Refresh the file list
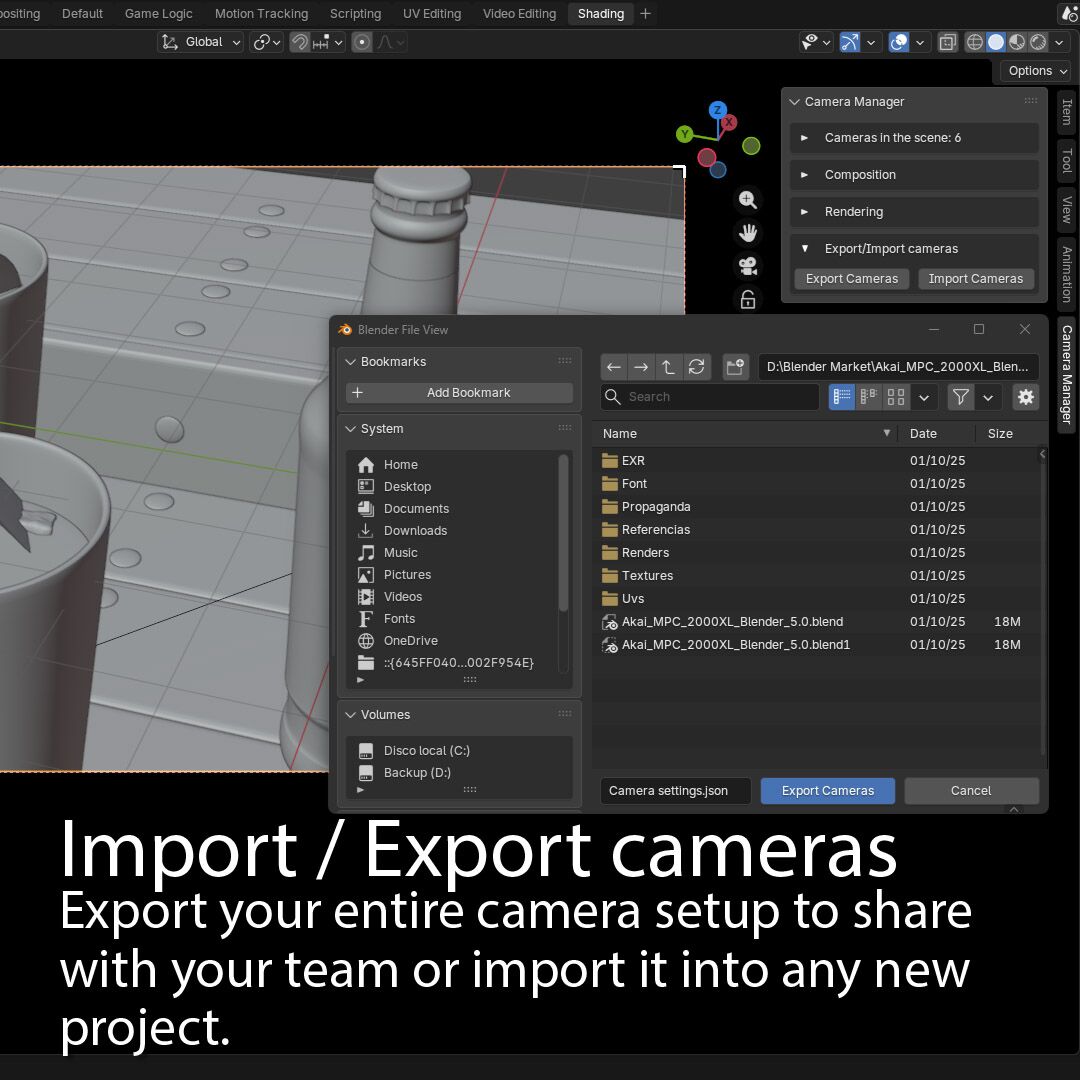The width and height of the screenshot is (1080, 1080). (x=696, y=367)
